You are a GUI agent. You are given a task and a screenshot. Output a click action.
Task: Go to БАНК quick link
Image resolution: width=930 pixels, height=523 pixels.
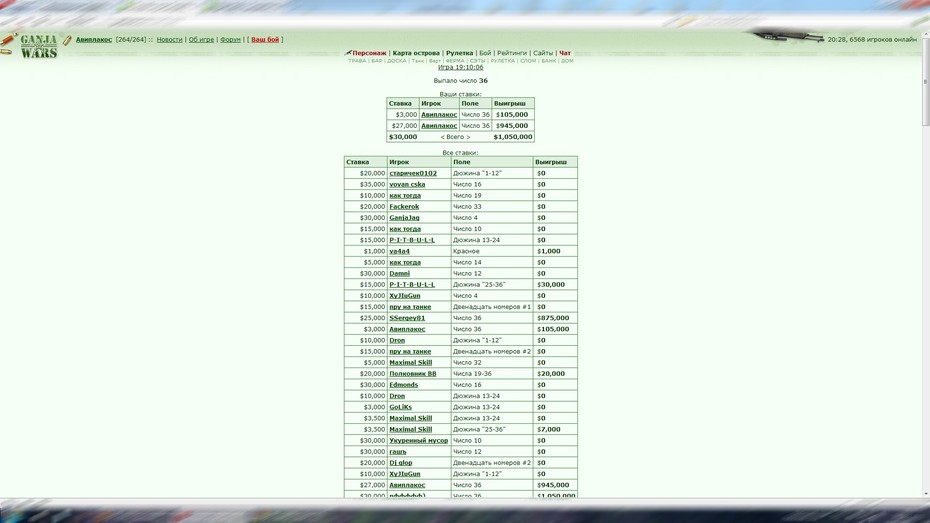pyautogui.click(x=549, y=61)
